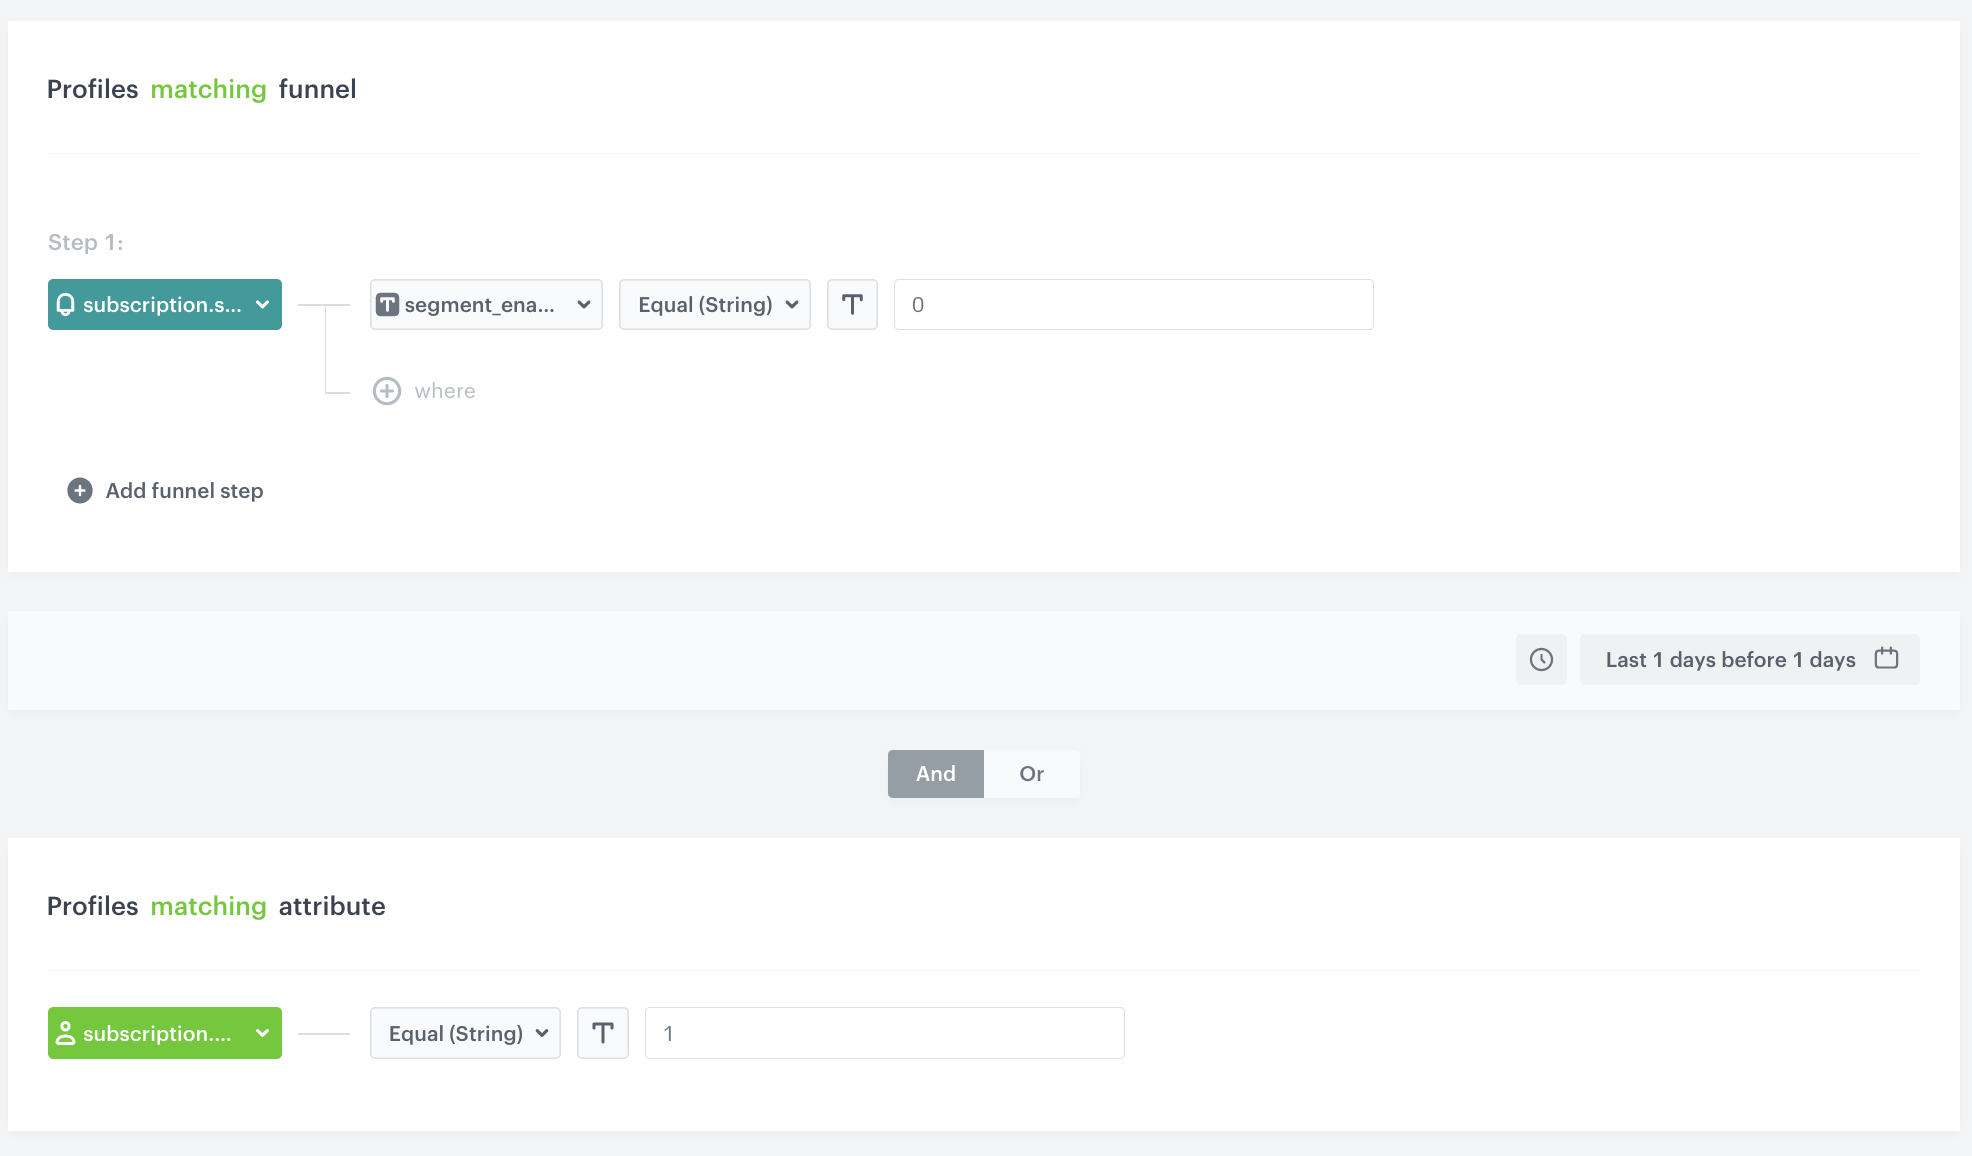Click the text-type T icon in Step 1
1972x1156 pixels.
[852, 304]
